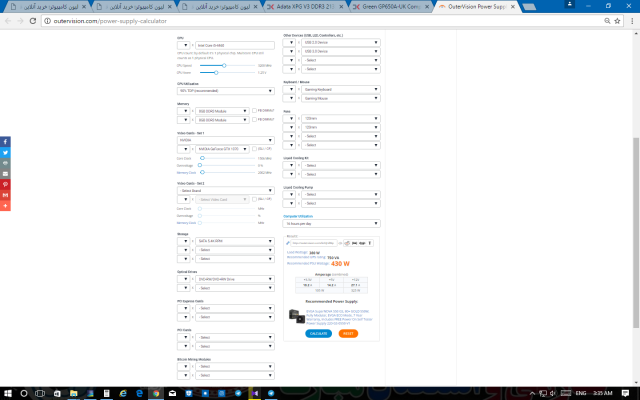Click the browser forward arrow
This screenshot has height=400, width=640.
(x=20, y=21)
